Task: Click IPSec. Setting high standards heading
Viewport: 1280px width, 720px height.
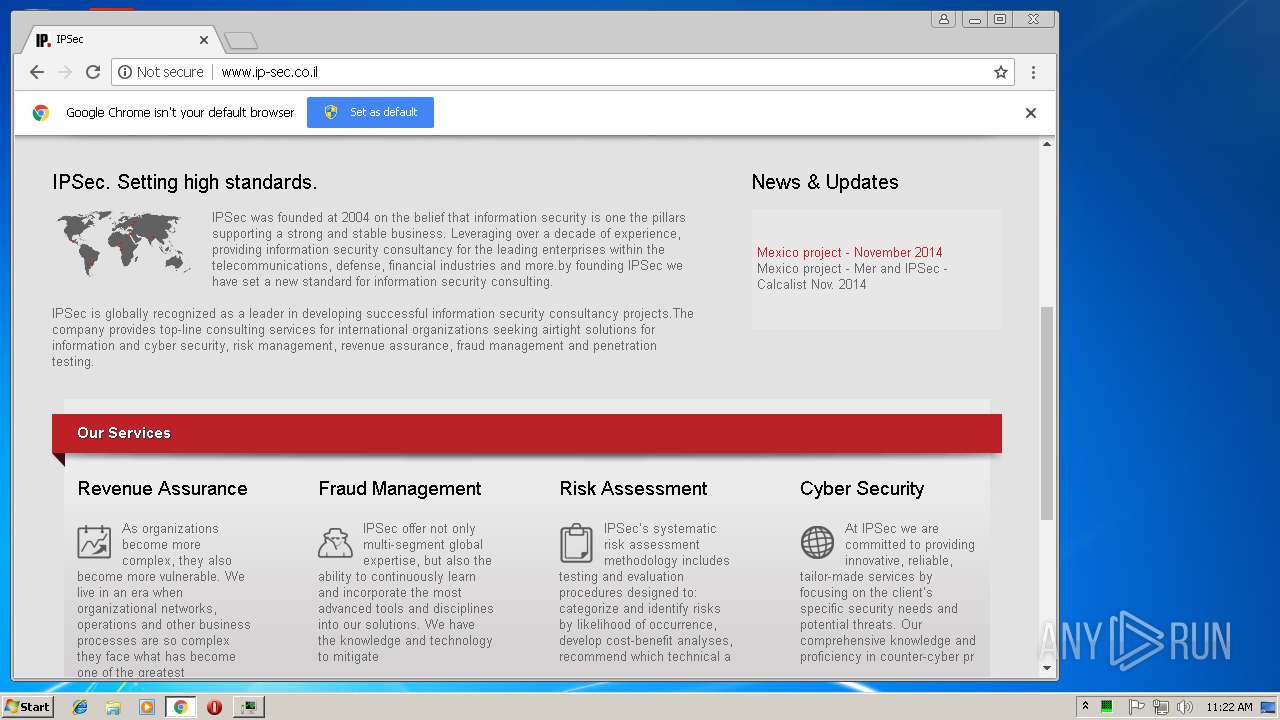Action: pyautogui.click(x=185, y=182)
